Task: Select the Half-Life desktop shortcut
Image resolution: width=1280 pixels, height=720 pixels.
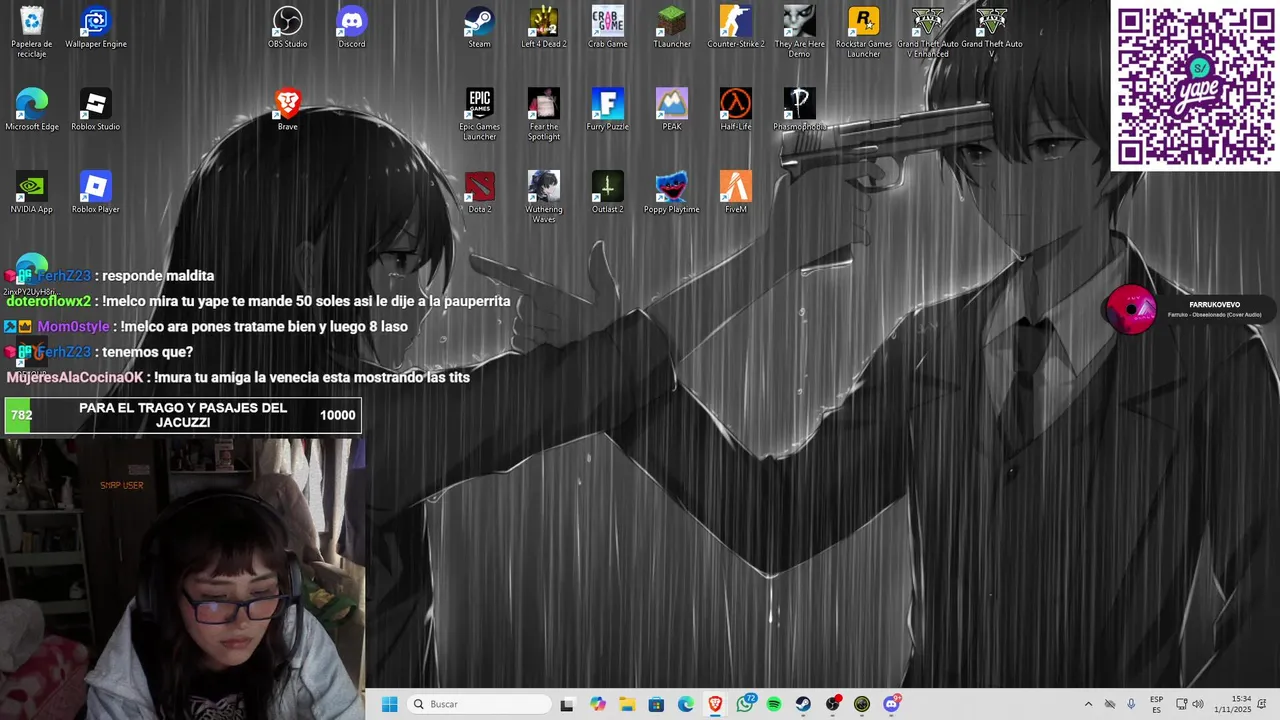Action: tap(736, 110)
